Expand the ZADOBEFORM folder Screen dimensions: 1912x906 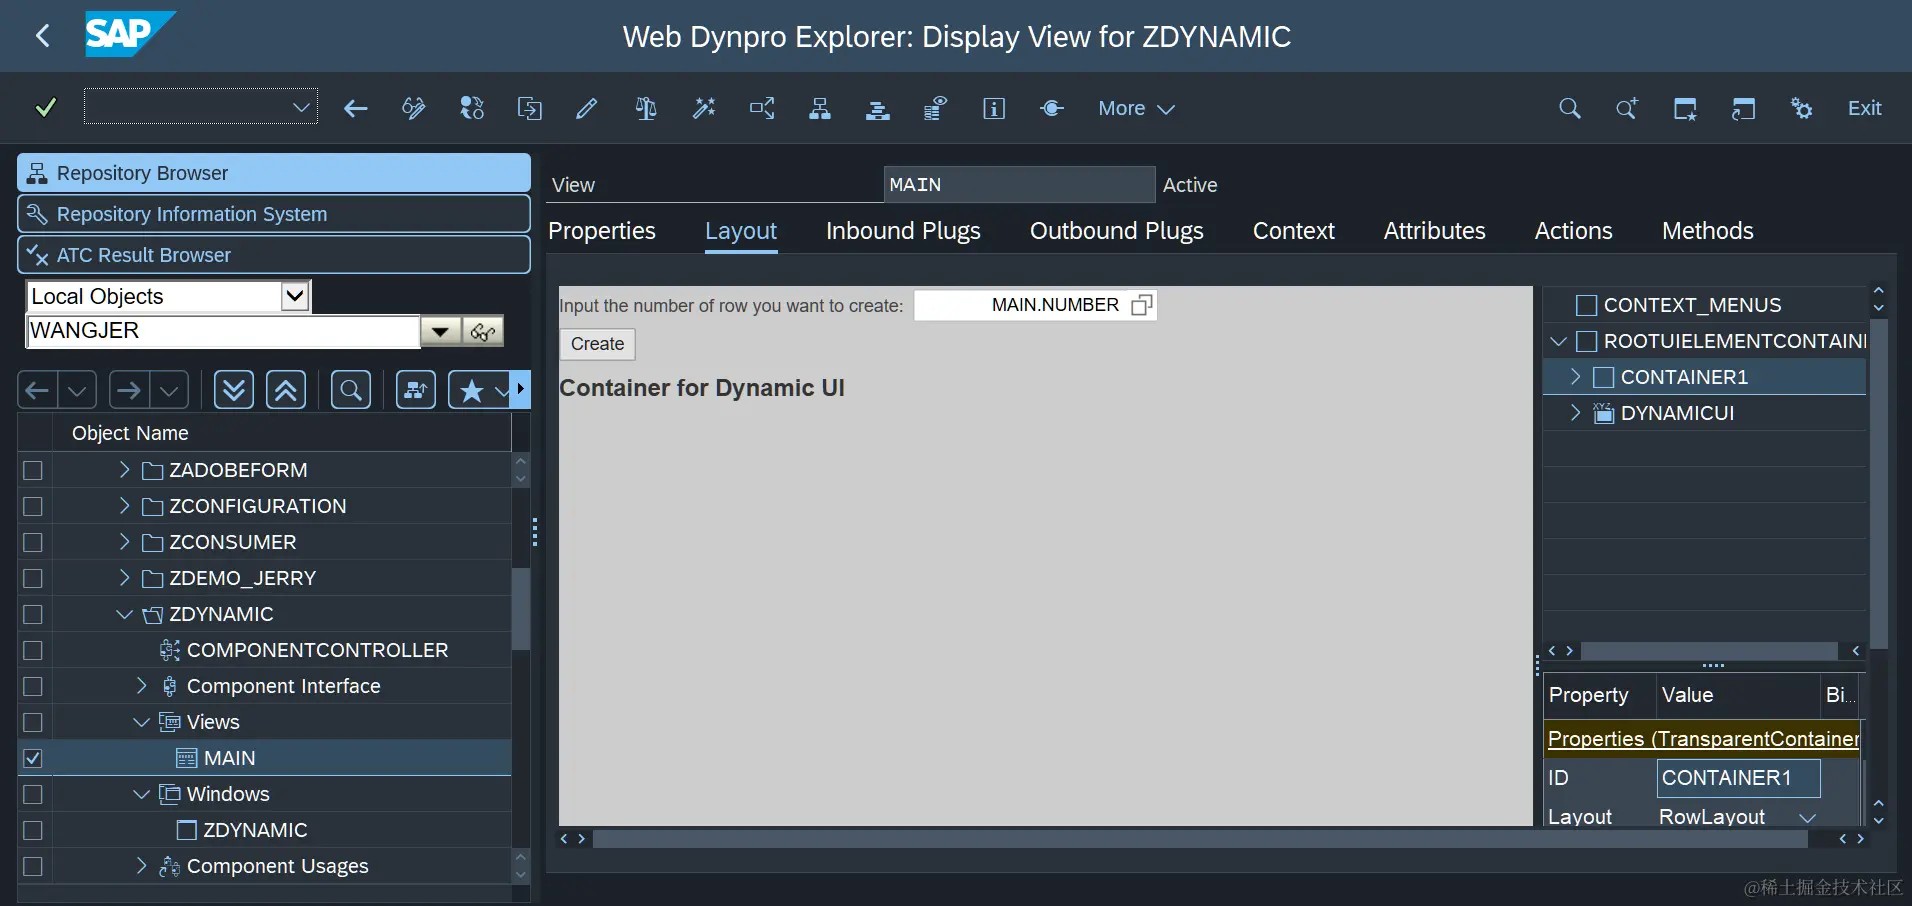pos(124,469)
